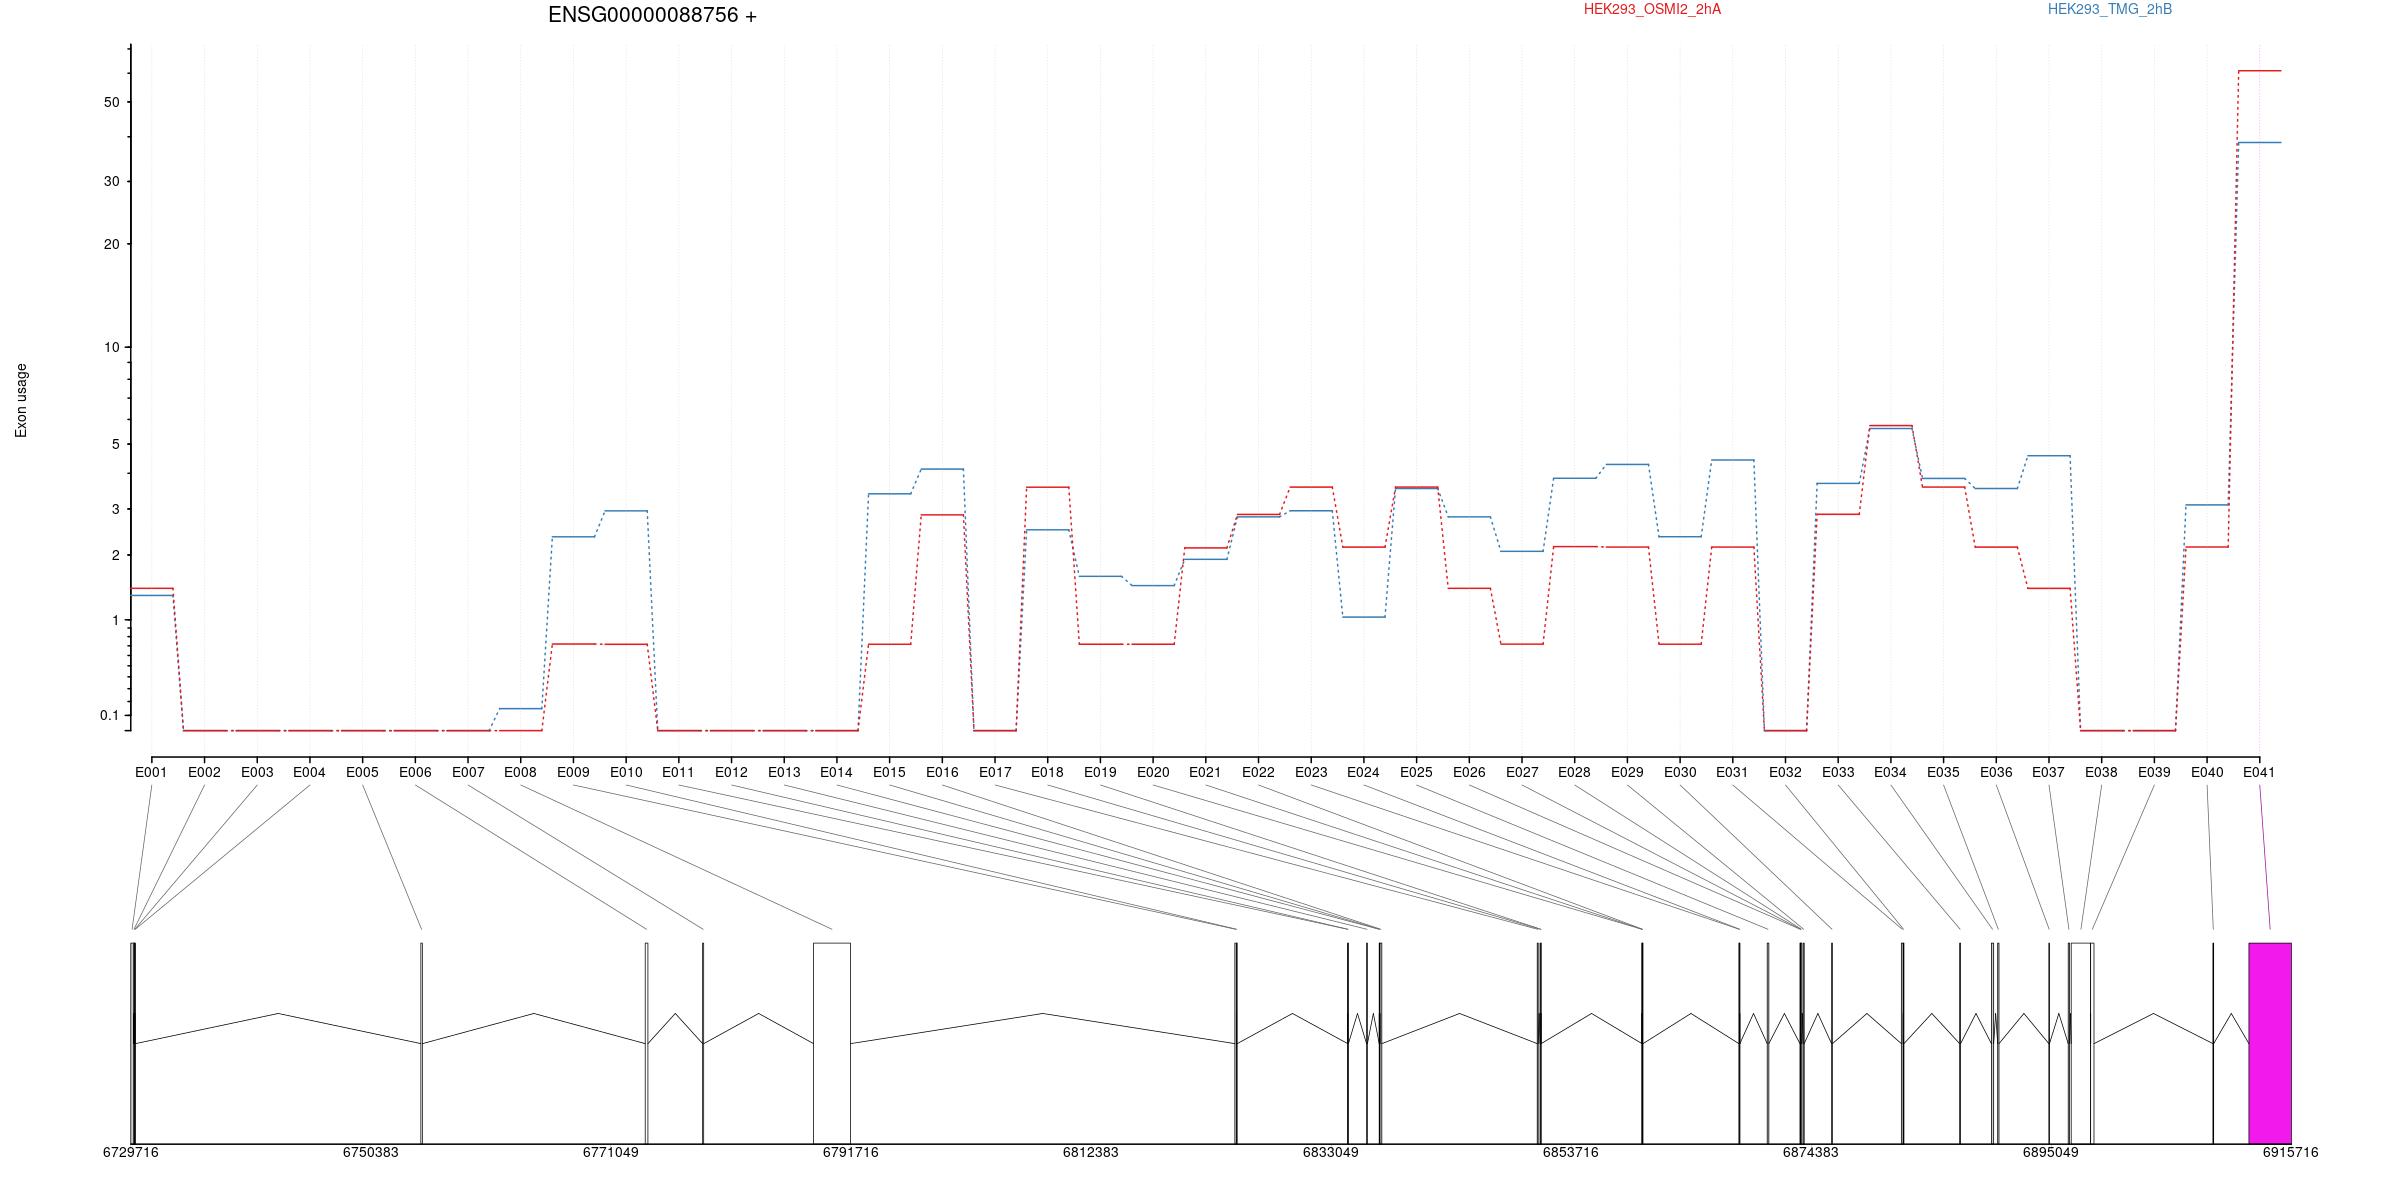The width and height of the screenshot is (2400, 1200).
Task: Click the red E041 usage segment
Action: click(x=2260, y=71)
